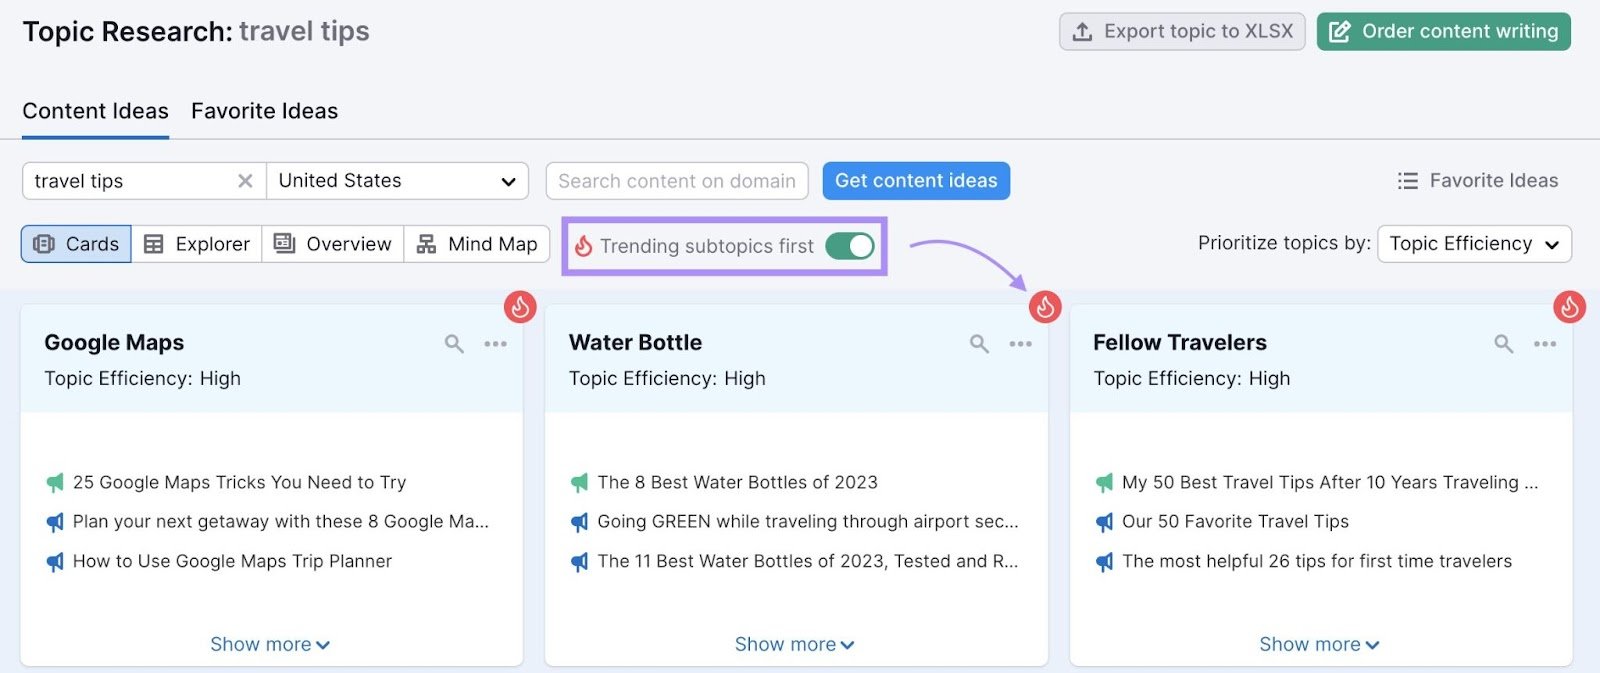Image resolution: width=1600 pixels, height=673 pixels.
Task: Click the fire badge on Water Bottle card
Action: tap(1045, 307)
